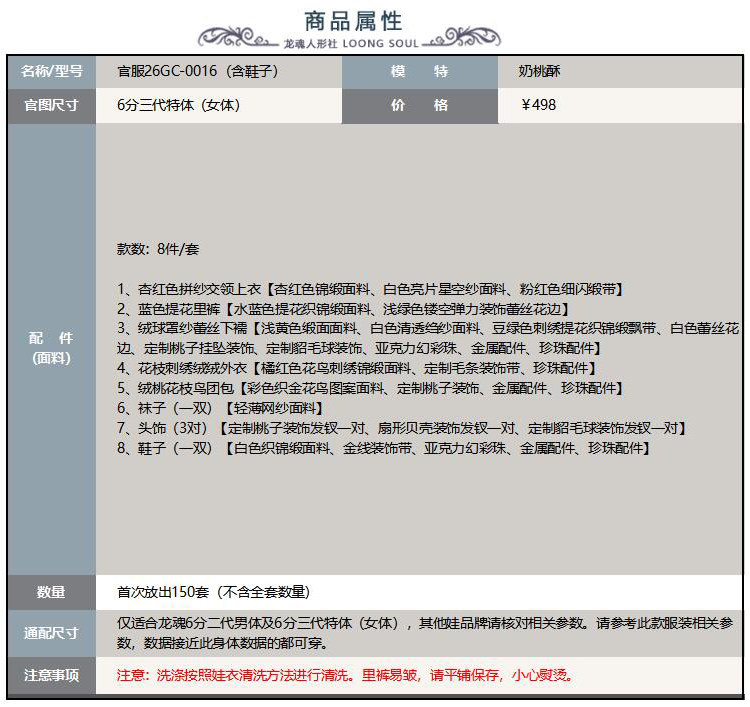The image size is (750, 707).
Task: Click the 官图尺寸 label cell
Action: click(x=52, y=105)
